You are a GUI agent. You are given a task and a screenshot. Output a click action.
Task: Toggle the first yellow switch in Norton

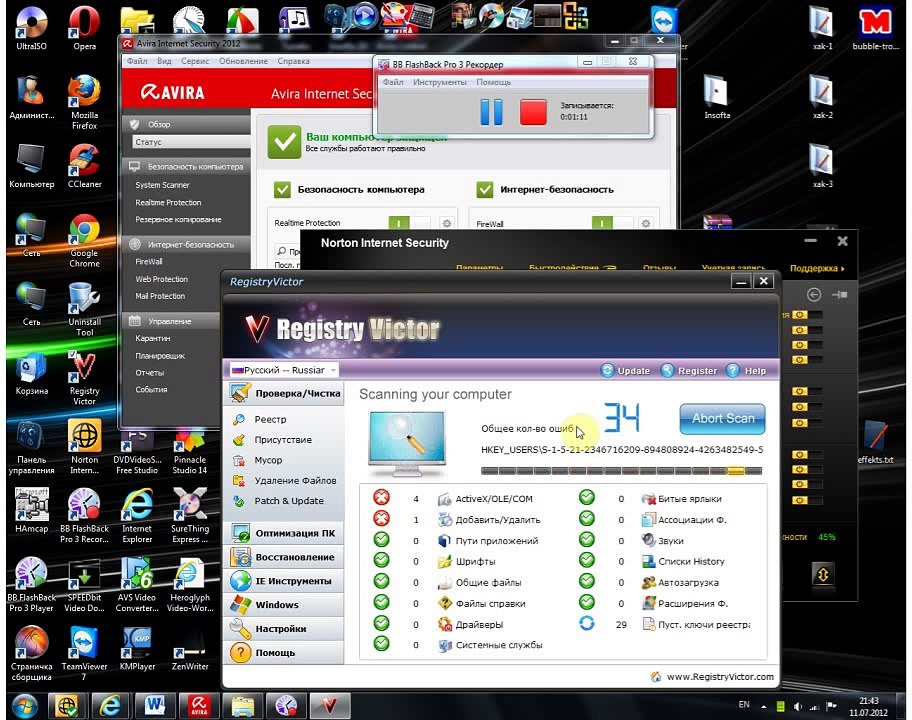coord(807,315)
